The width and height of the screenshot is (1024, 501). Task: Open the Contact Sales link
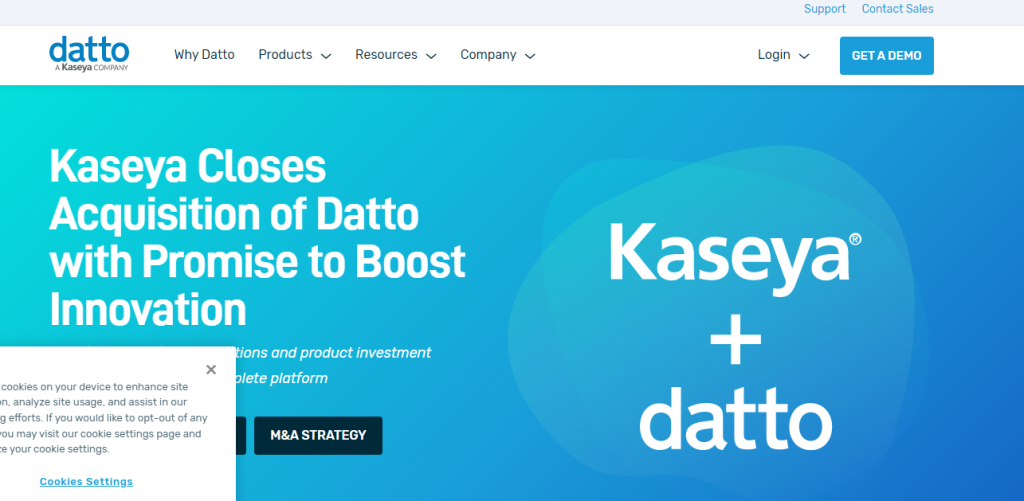coord(897,9)
